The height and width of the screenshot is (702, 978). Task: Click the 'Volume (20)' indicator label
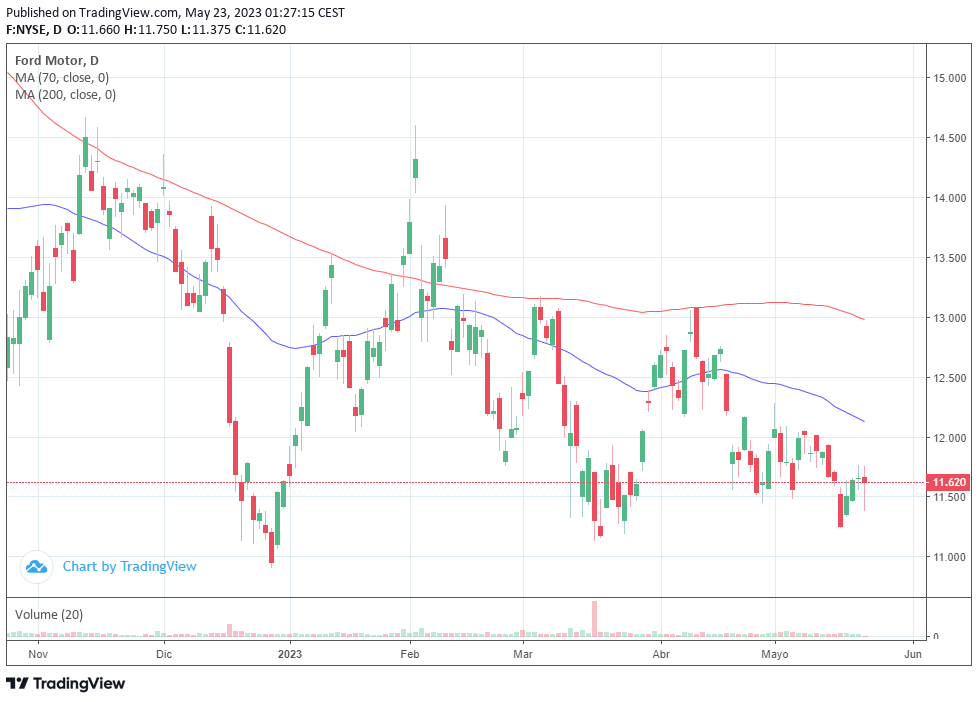click(49, 615)
